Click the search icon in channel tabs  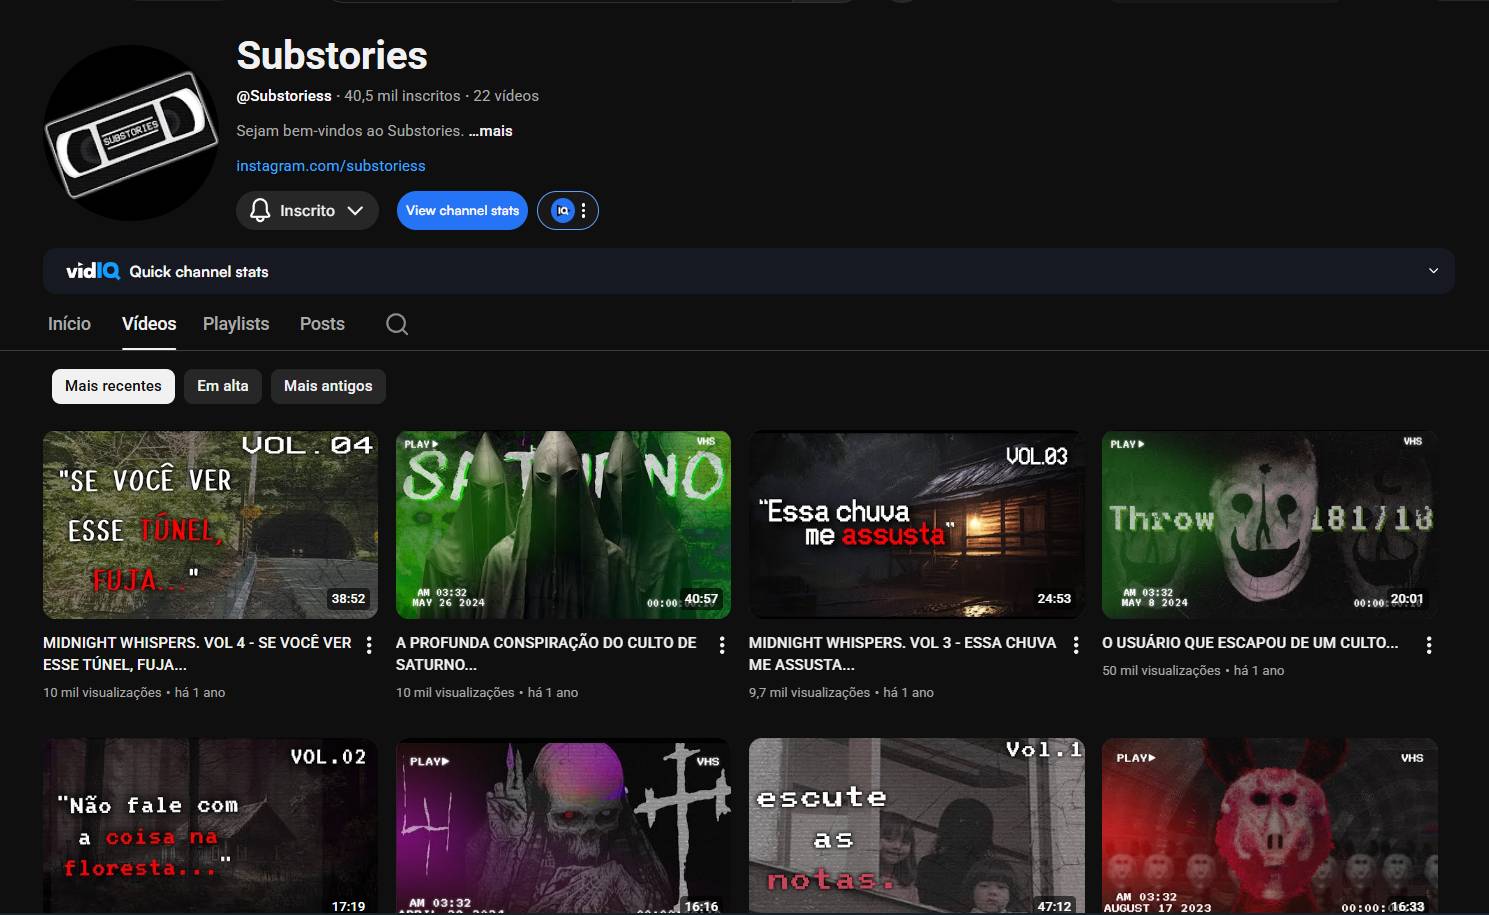coord(397,324)
